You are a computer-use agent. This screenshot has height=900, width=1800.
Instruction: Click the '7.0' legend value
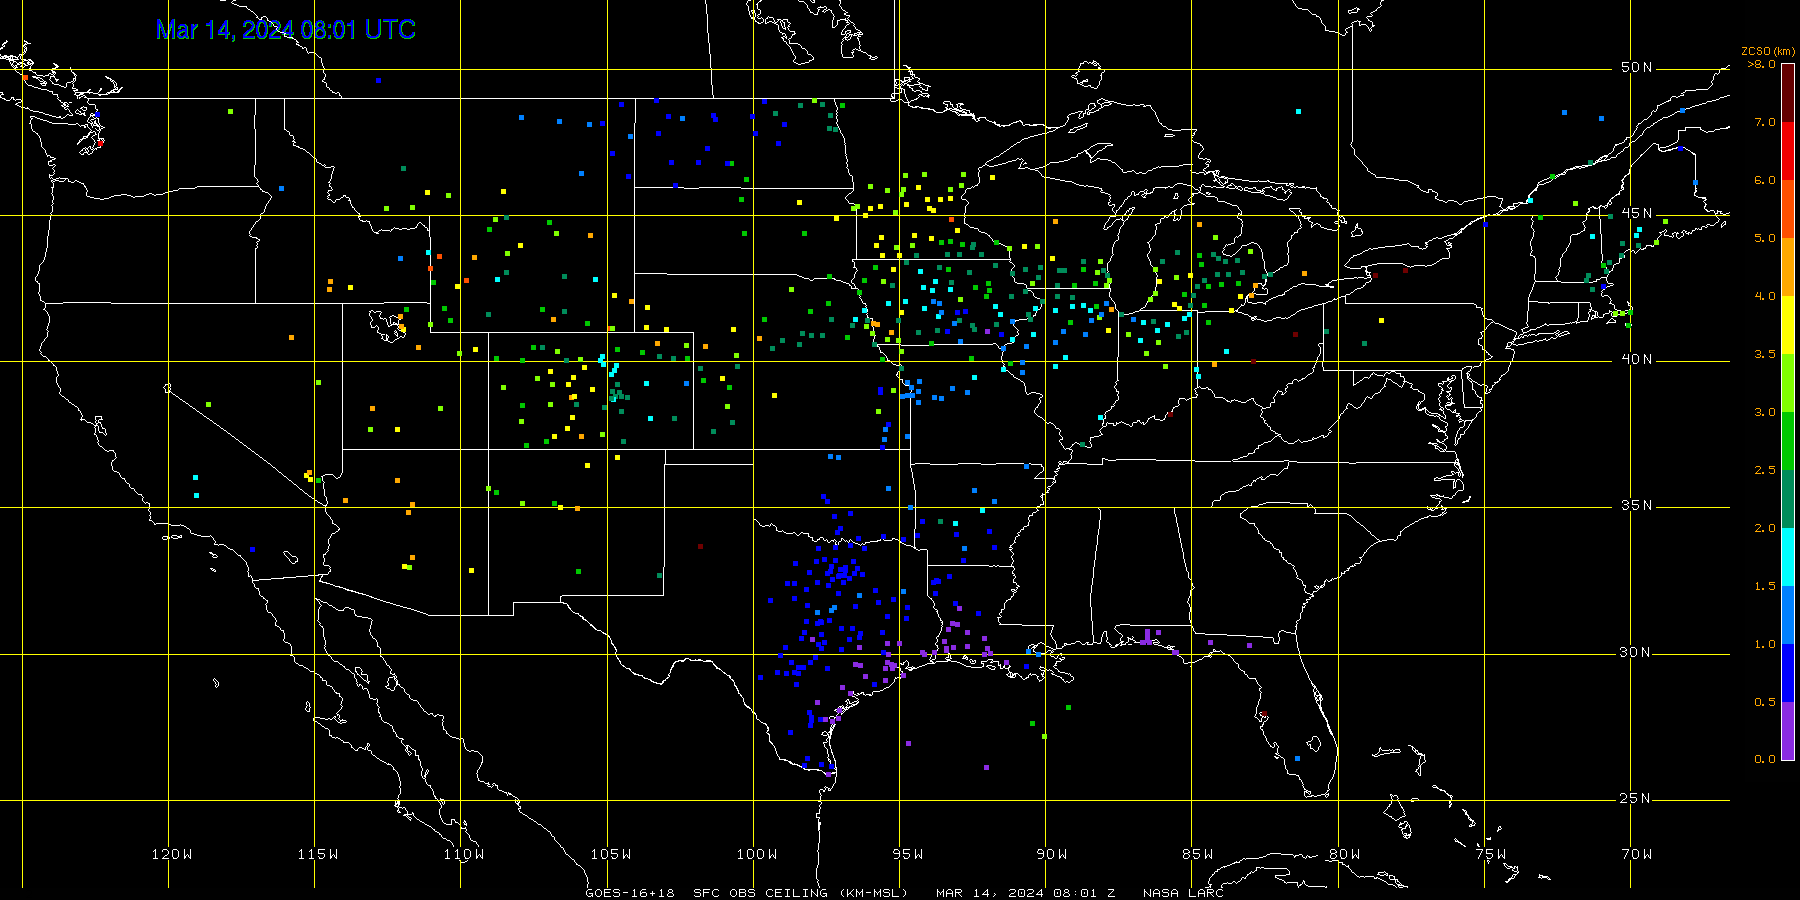tap(1765, 122)
